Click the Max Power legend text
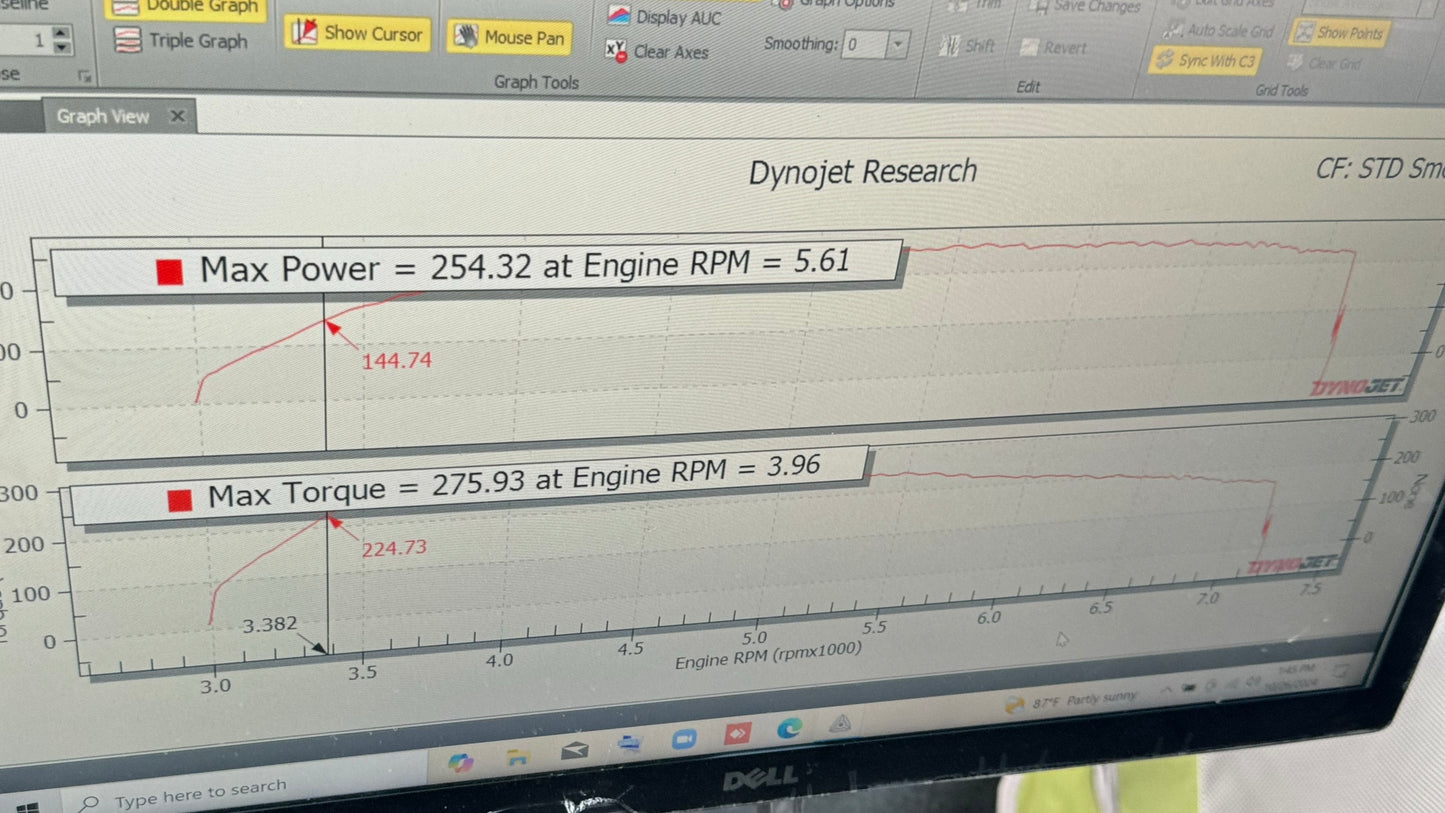1445x813 pixels. (x=525, y=265)
